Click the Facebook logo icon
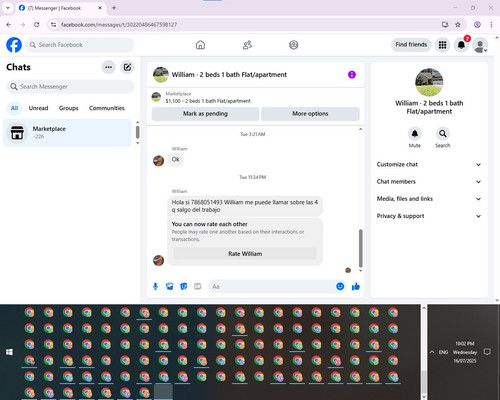Viewport: 500px width, 400px height. 14,45
